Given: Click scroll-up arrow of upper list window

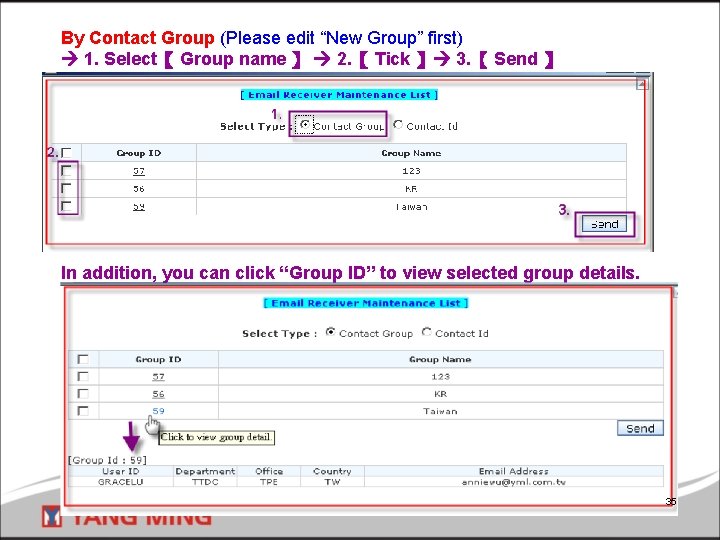Looking at the screenshot, I should pyautogui.click(x=641, y=84).
